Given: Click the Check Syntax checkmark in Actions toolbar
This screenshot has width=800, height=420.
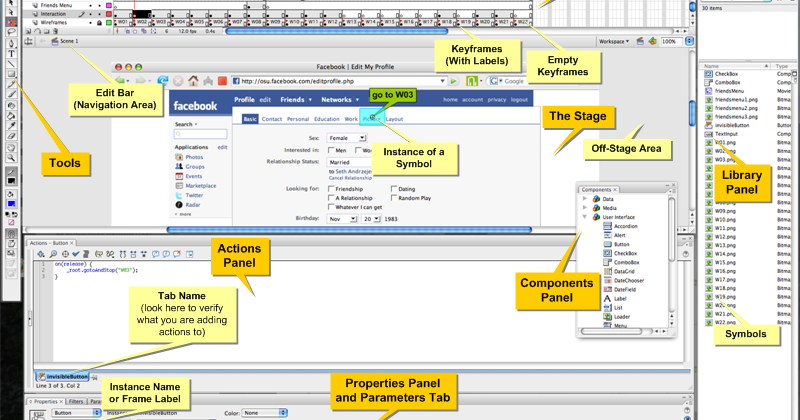Looking at the screenshot, I should point(76,254).
